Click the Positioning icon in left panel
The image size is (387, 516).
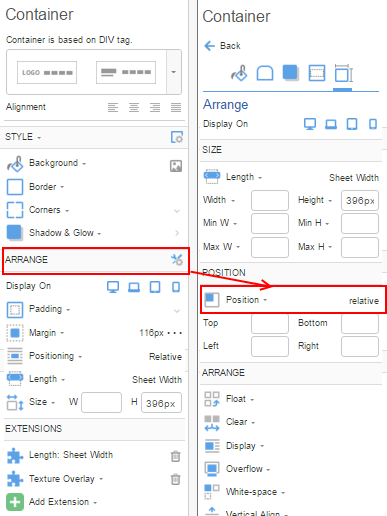pos(15,356)
